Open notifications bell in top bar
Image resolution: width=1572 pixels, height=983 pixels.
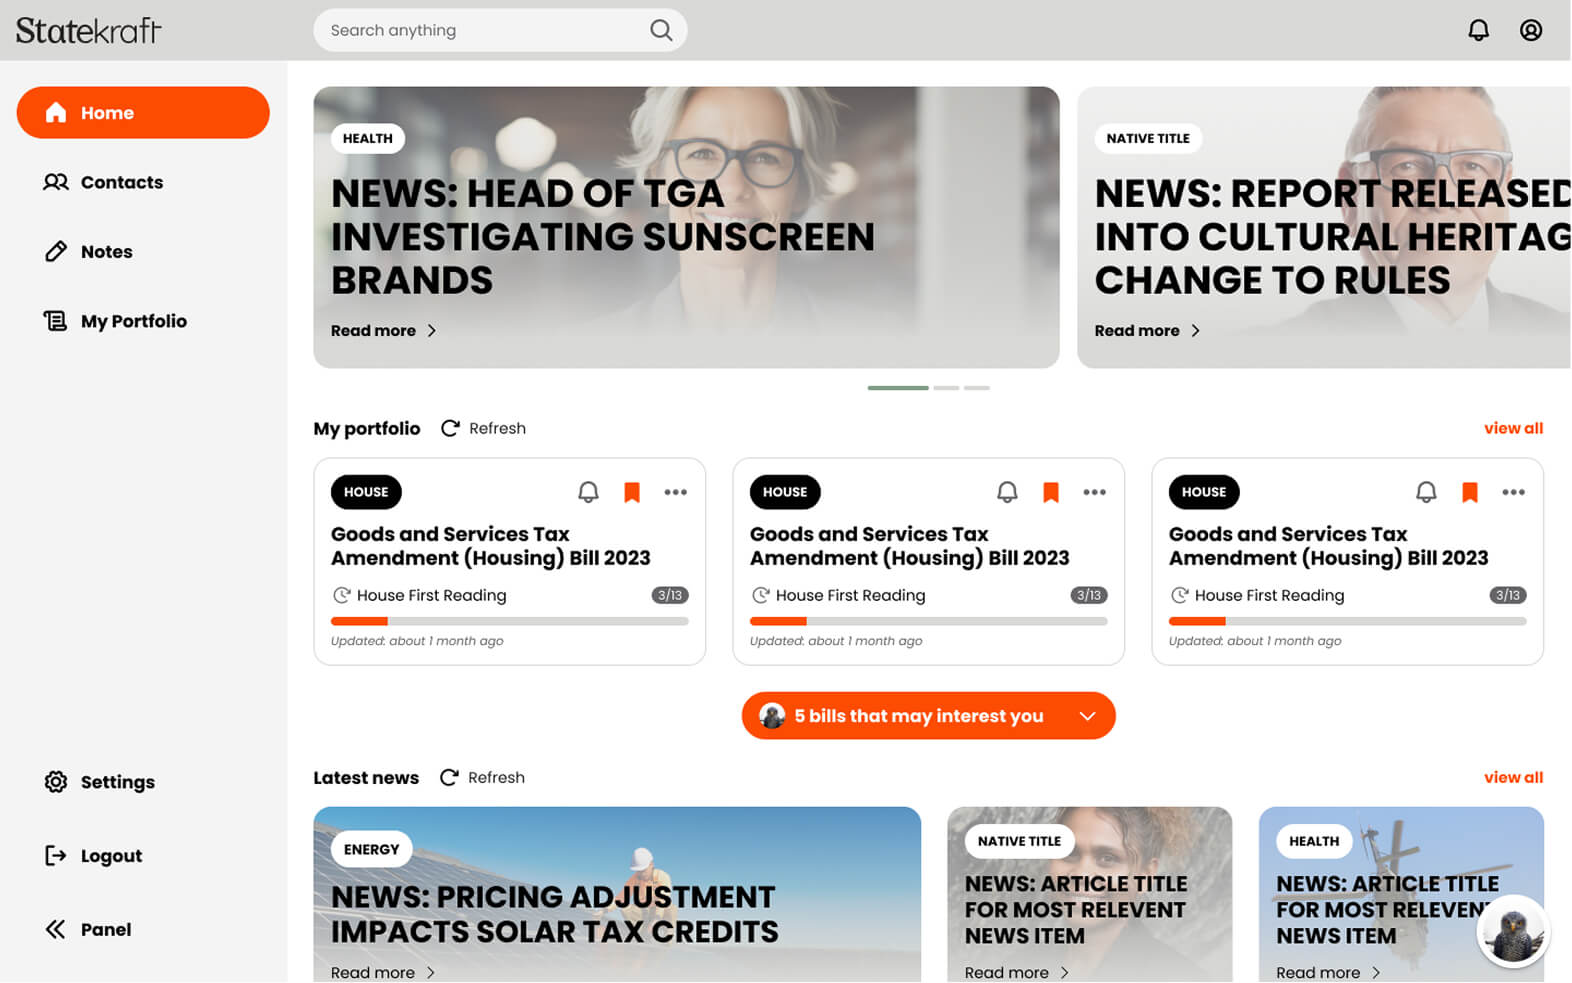pyautogui.click(x=1478, y=30)
